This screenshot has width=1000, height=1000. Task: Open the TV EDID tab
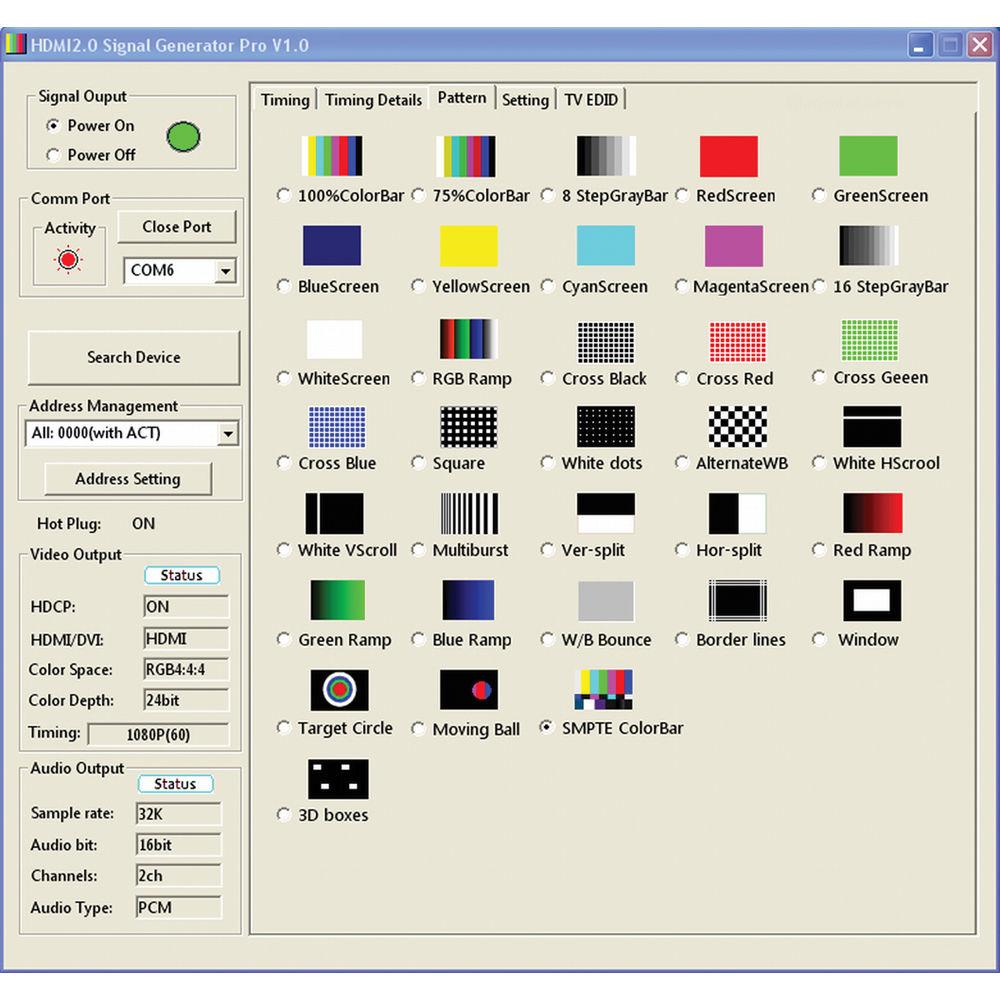tap(591, 100)
